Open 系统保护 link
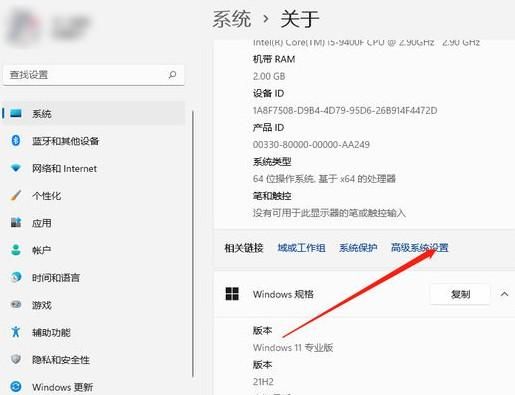Image resolution: width=515 pixels, height=395 pixels. coord(358,248)
